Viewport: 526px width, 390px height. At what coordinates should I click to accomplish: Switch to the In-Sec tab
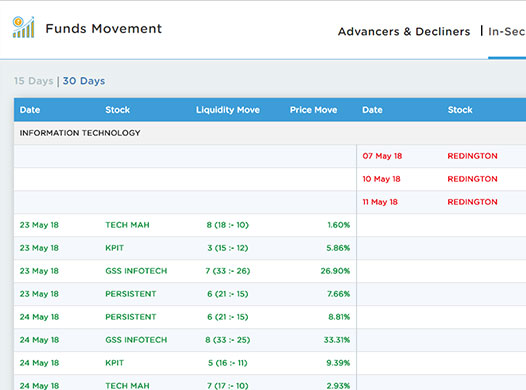[507, 32]
